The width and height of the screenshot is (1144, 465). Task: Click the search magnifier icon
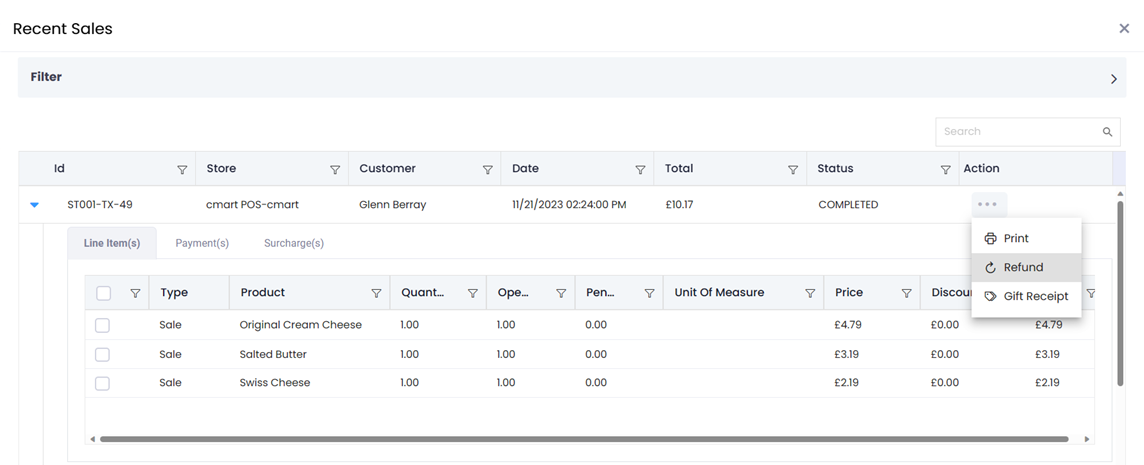pos(1107,132)
